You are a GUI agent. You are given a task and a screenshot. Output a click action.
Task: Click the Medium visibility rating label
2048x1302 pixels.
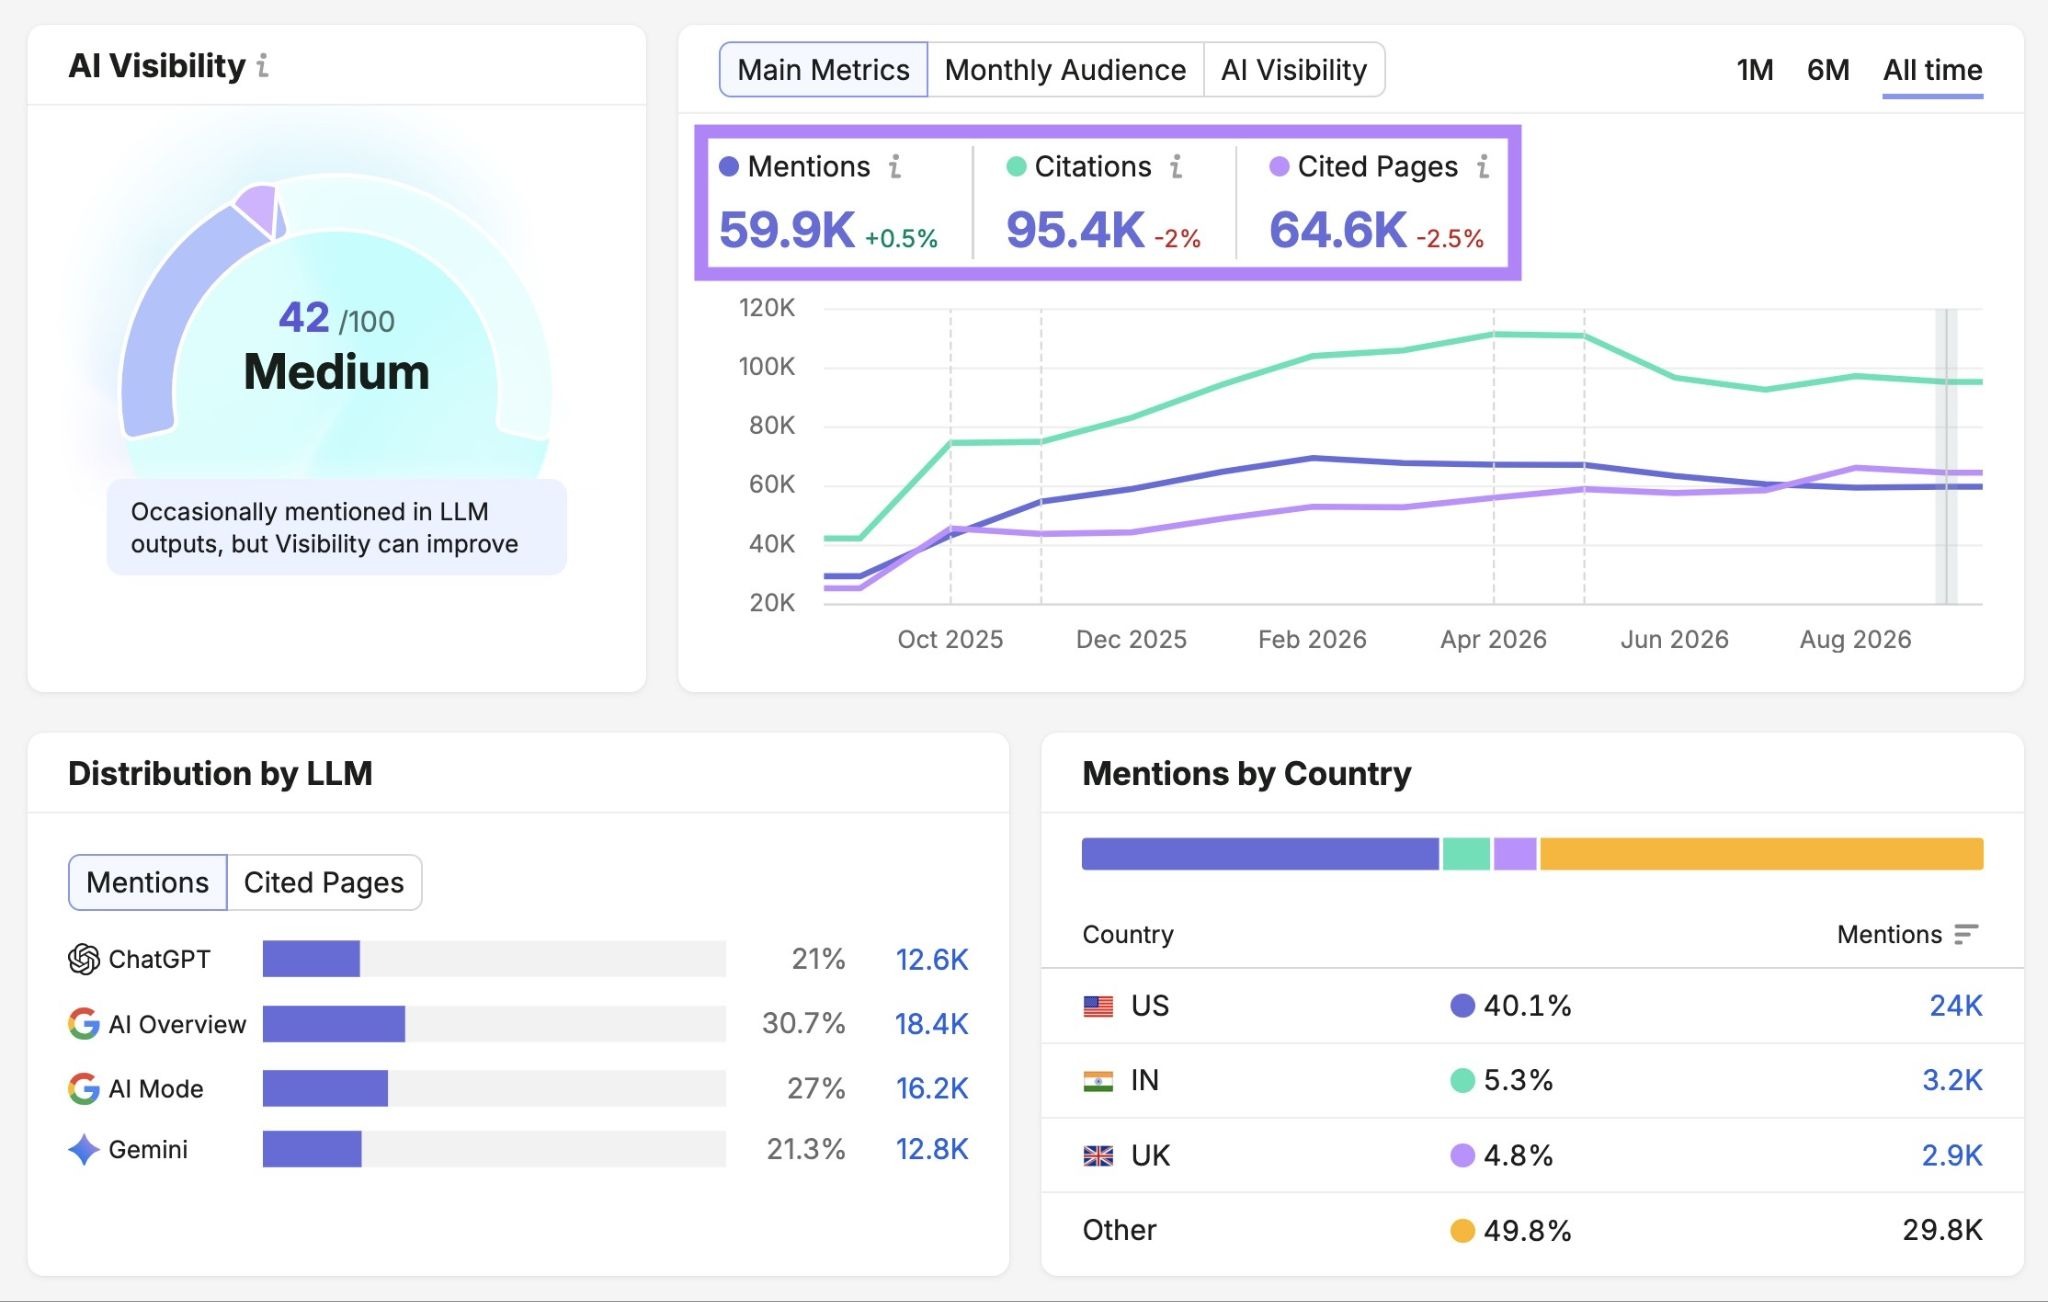336,372
